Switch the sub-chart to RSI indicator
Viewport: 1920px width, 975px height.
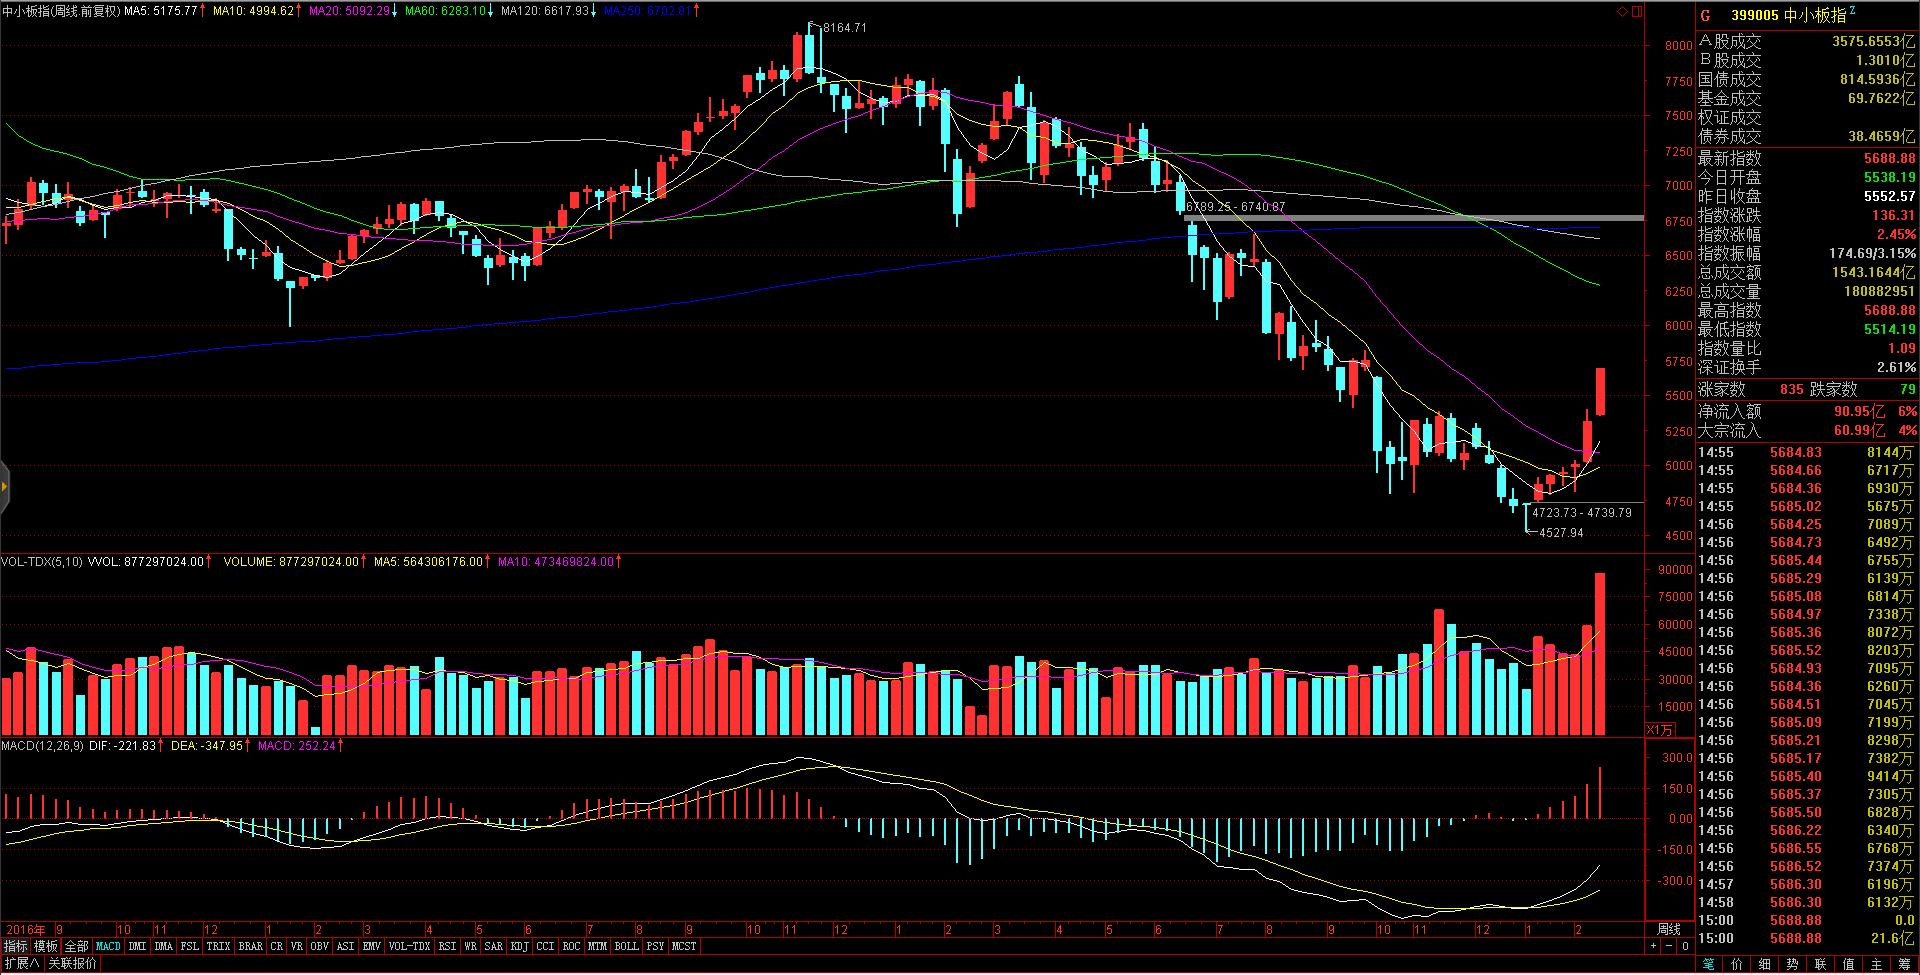[446, 946]
